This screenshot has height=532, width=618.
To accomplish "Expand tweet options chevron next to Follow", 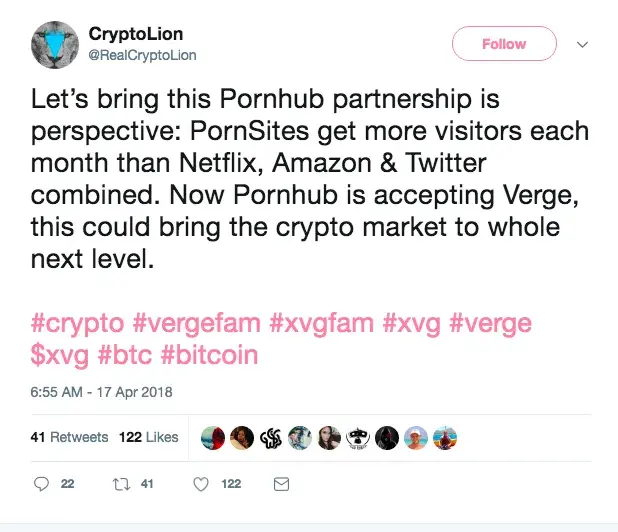I will click(x=583, y=44).
